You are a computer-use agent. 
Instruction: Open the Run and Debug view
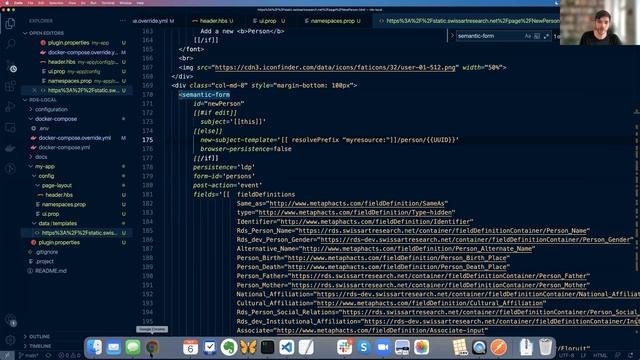pos(10,107)
